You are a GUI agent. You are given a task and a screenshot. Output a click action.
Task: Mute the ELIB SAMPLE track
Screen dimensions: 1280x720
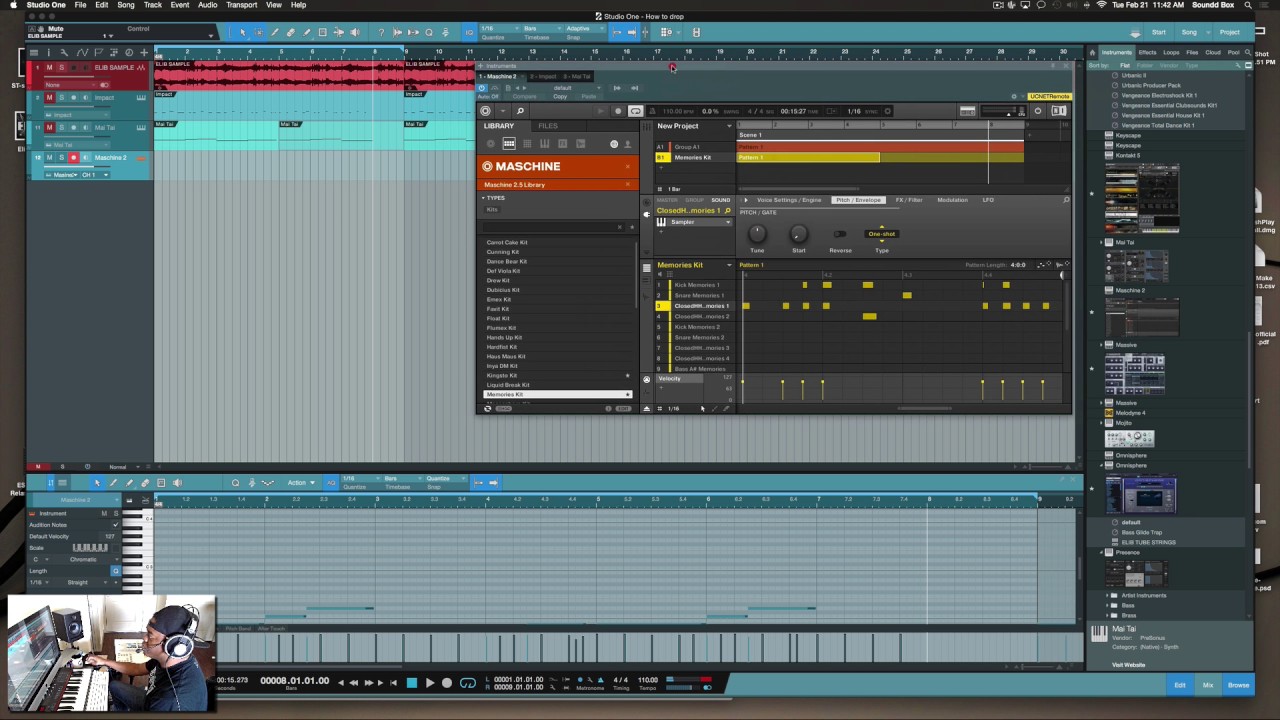pyautogui.click(x=50, y=67)
